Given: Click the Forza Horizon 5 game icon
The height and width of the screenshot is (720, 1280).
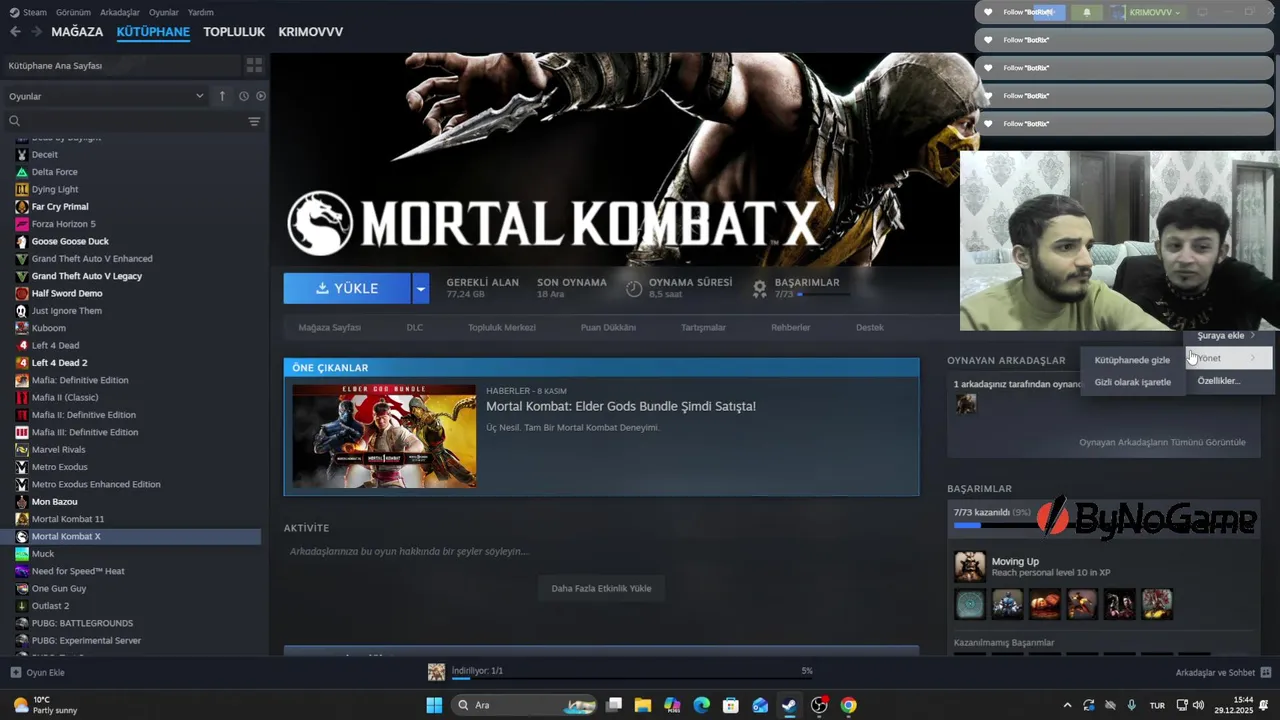Looking at the screenshot, I should click(22, 224).
